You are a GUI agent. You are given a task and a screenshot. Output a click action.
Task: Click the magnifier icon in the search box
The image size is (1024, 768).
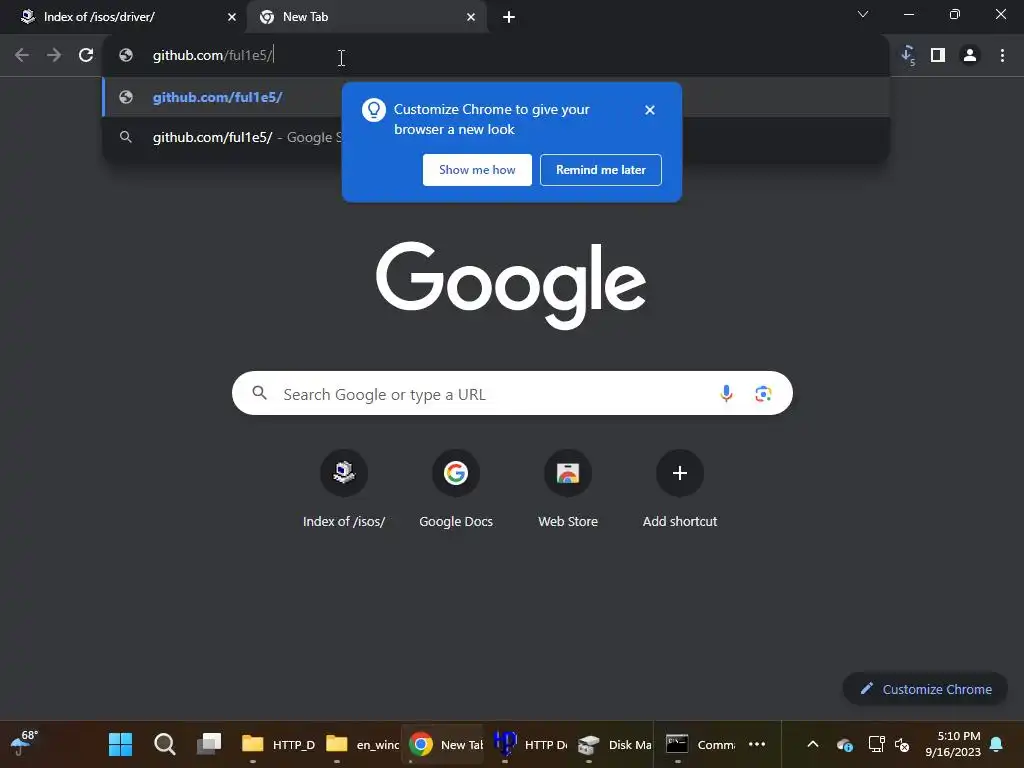coord(259,392)
